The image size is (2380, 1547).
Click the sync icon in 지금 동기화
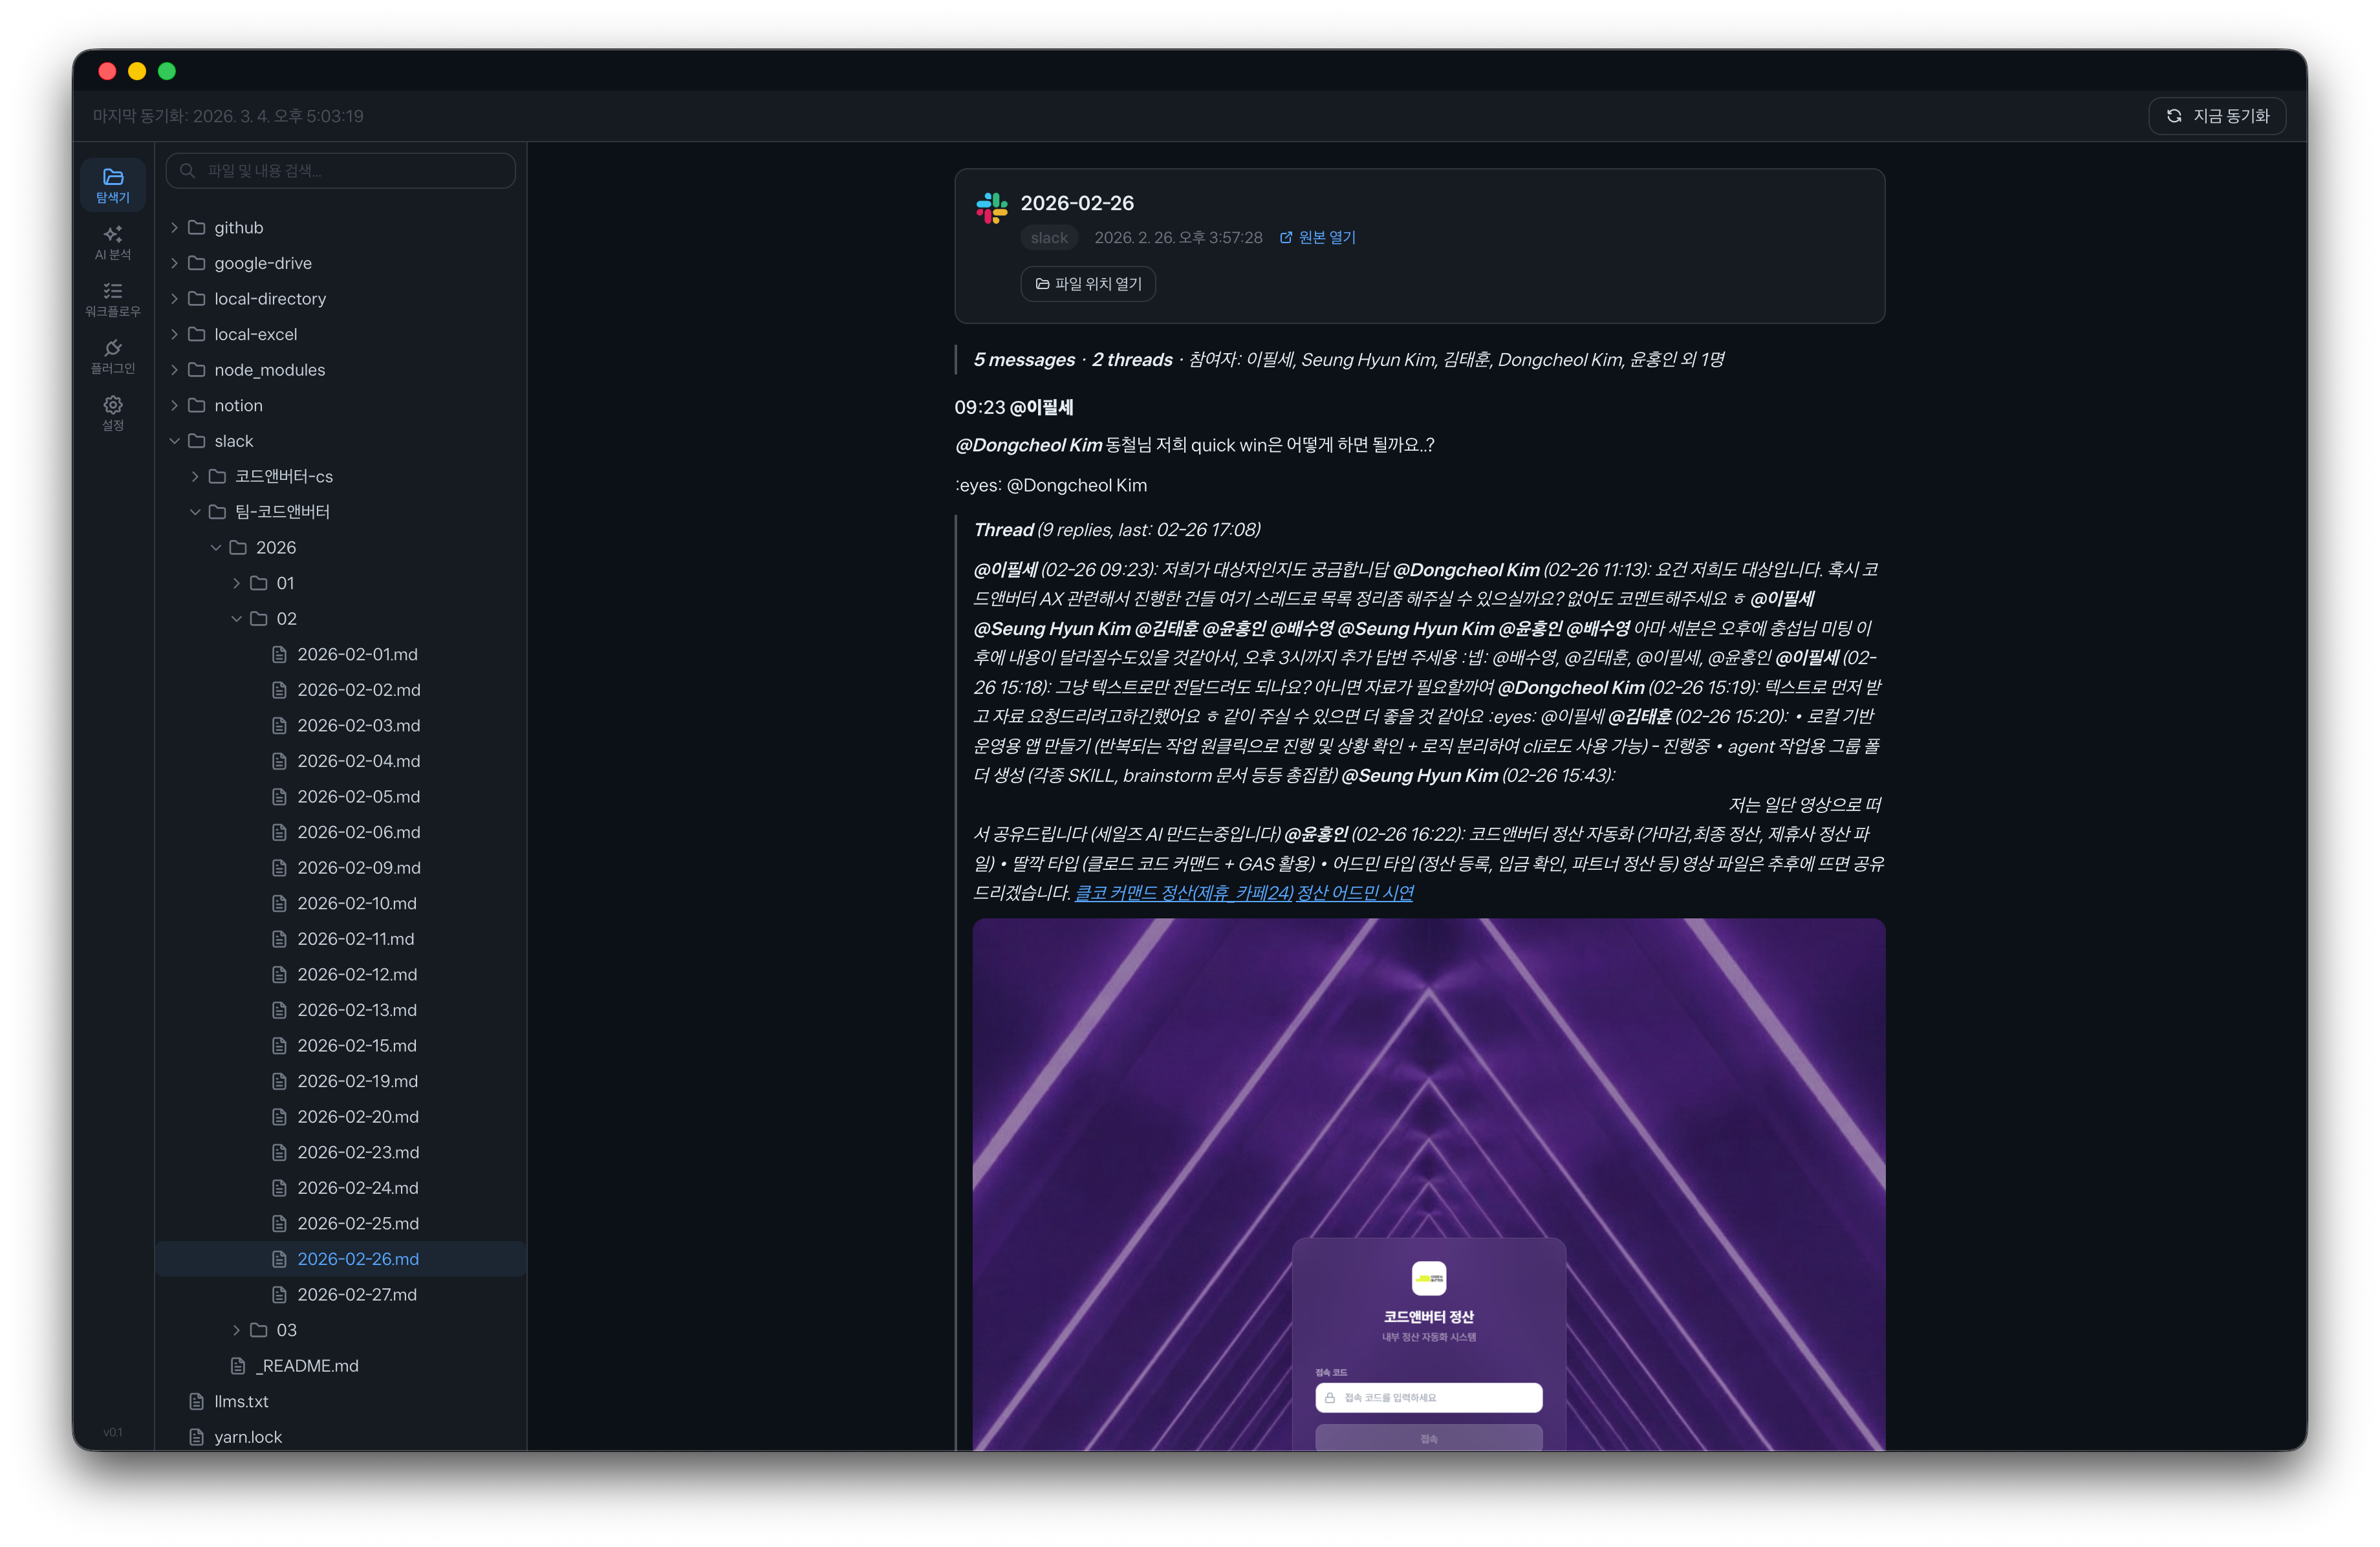coord(2173,116)
